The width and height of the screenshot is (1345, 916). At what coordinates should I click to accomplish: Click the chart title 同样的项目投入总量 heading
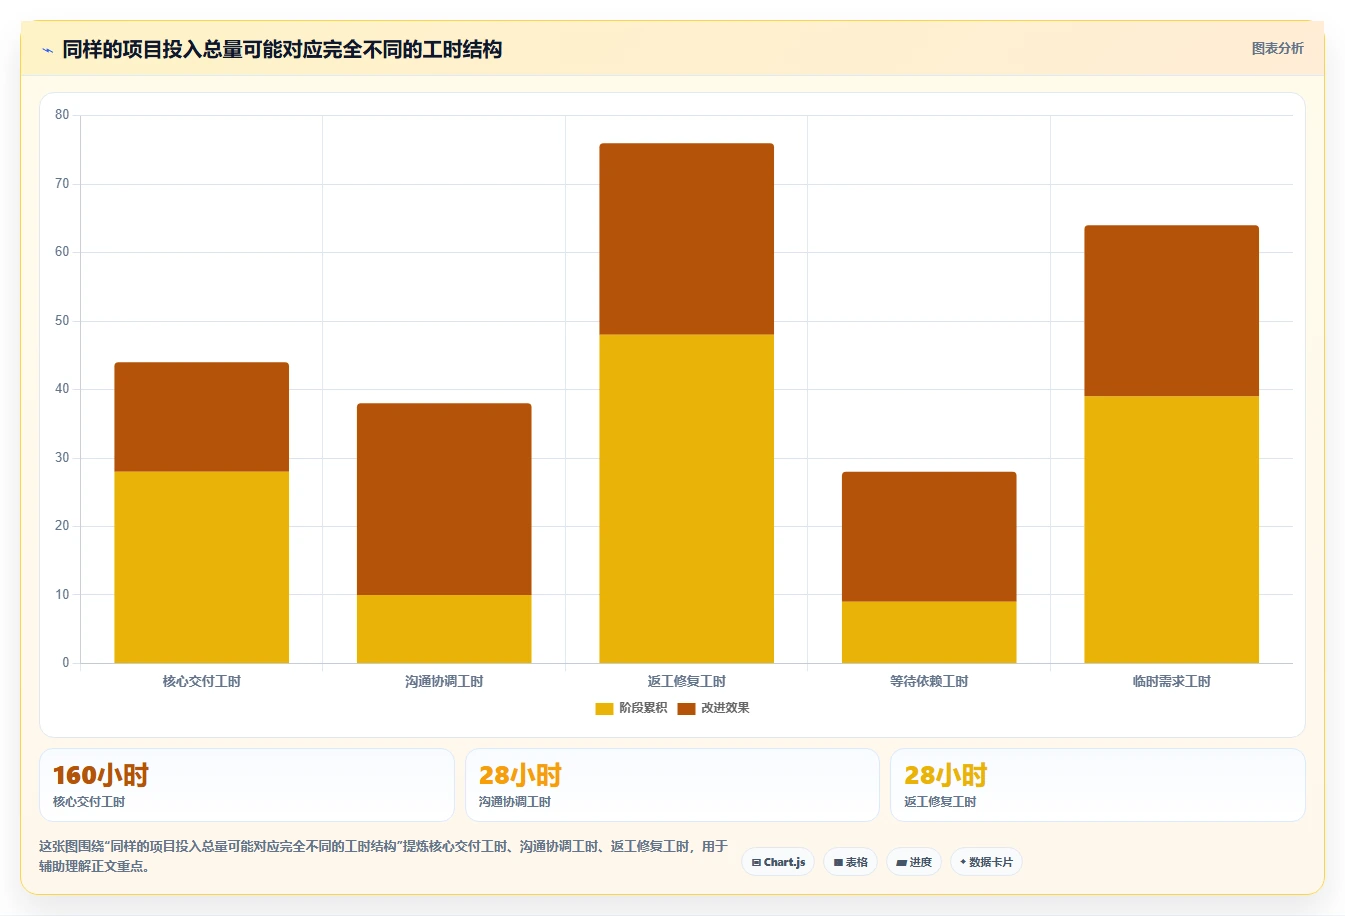282,49
